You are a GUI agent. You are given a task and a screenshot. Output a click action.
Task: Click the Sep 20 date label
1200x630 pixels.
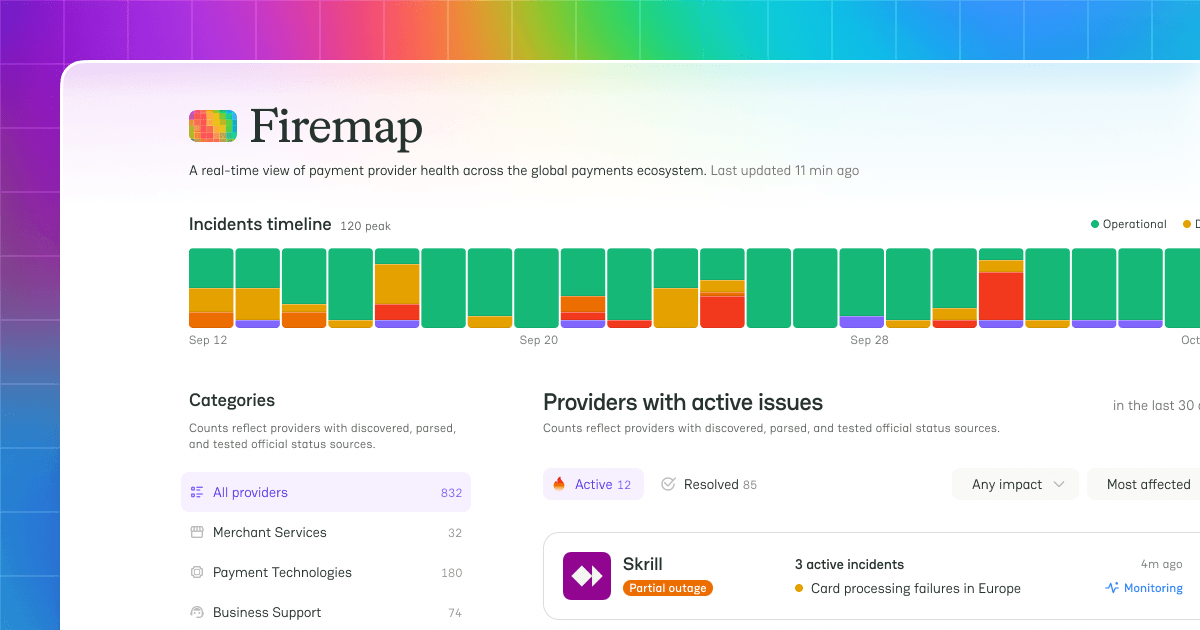(x=538, y=340)
